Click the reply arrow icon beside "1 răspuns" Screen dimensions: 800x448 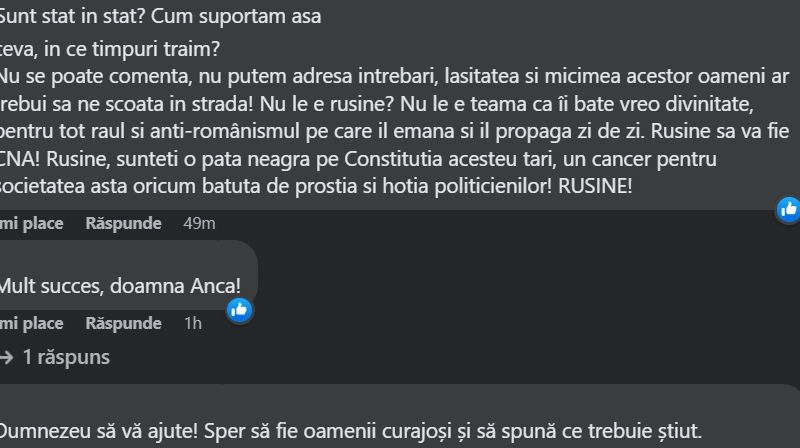pos(7,356)
